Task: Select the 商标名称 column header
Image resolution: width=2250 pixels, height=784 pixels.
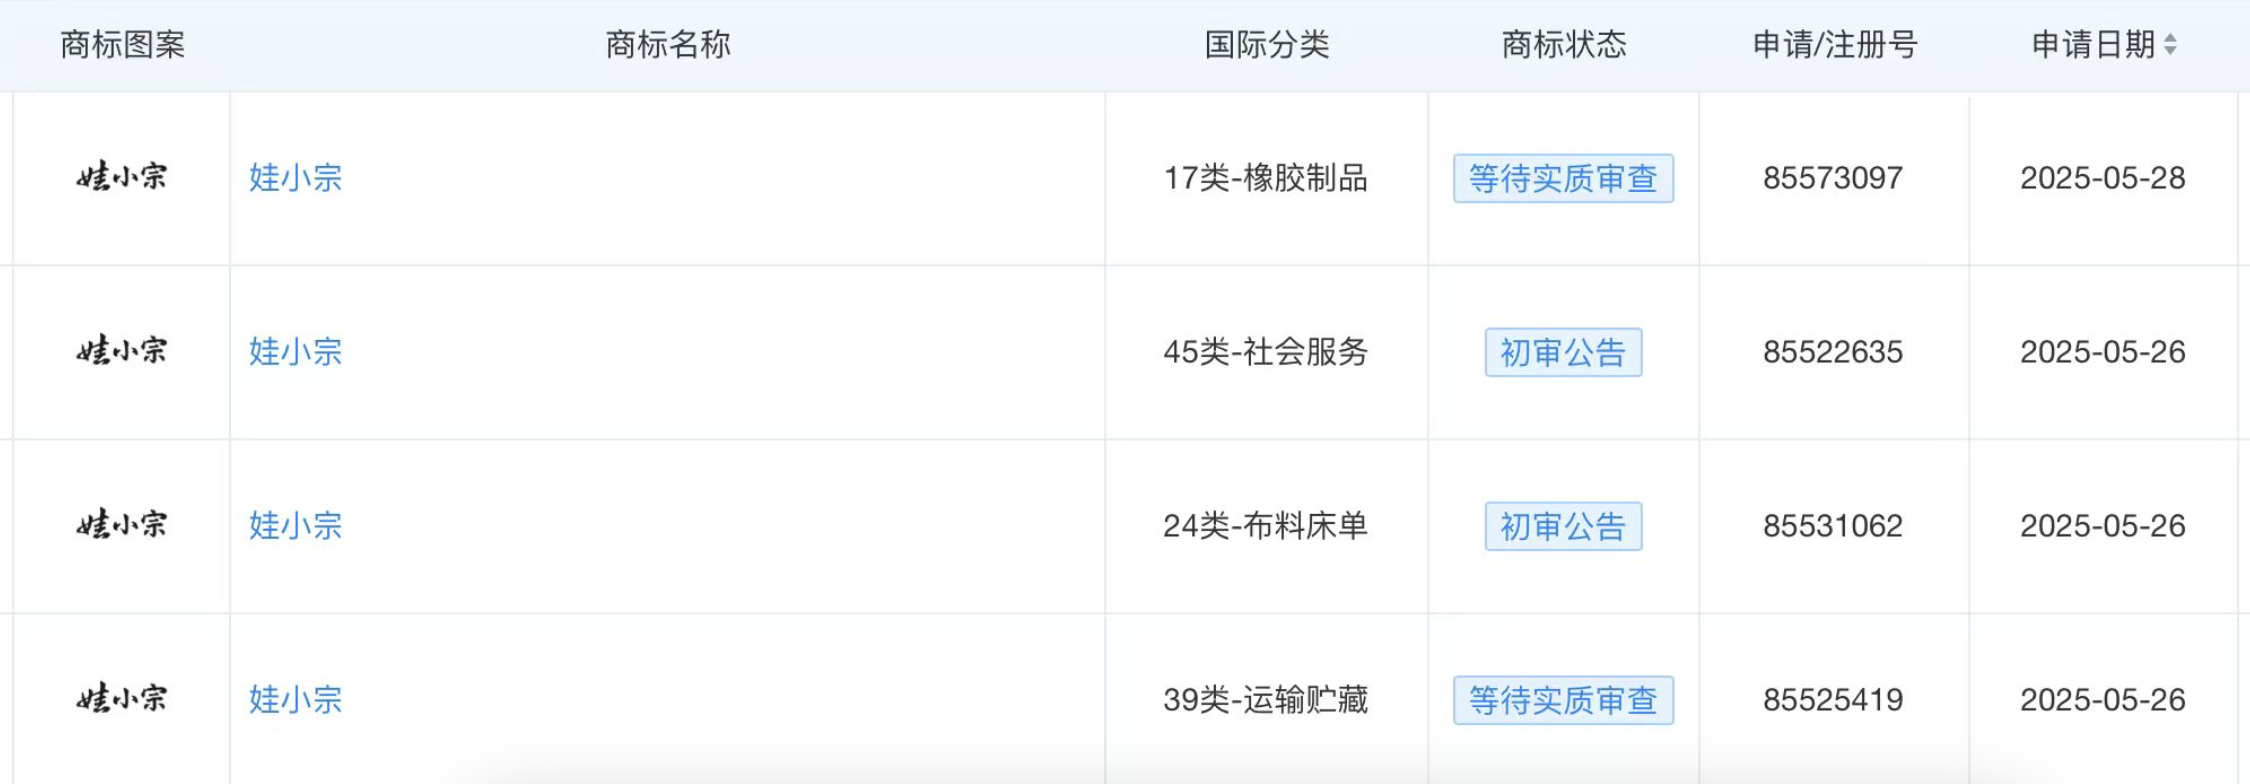Action: point(668,44)
